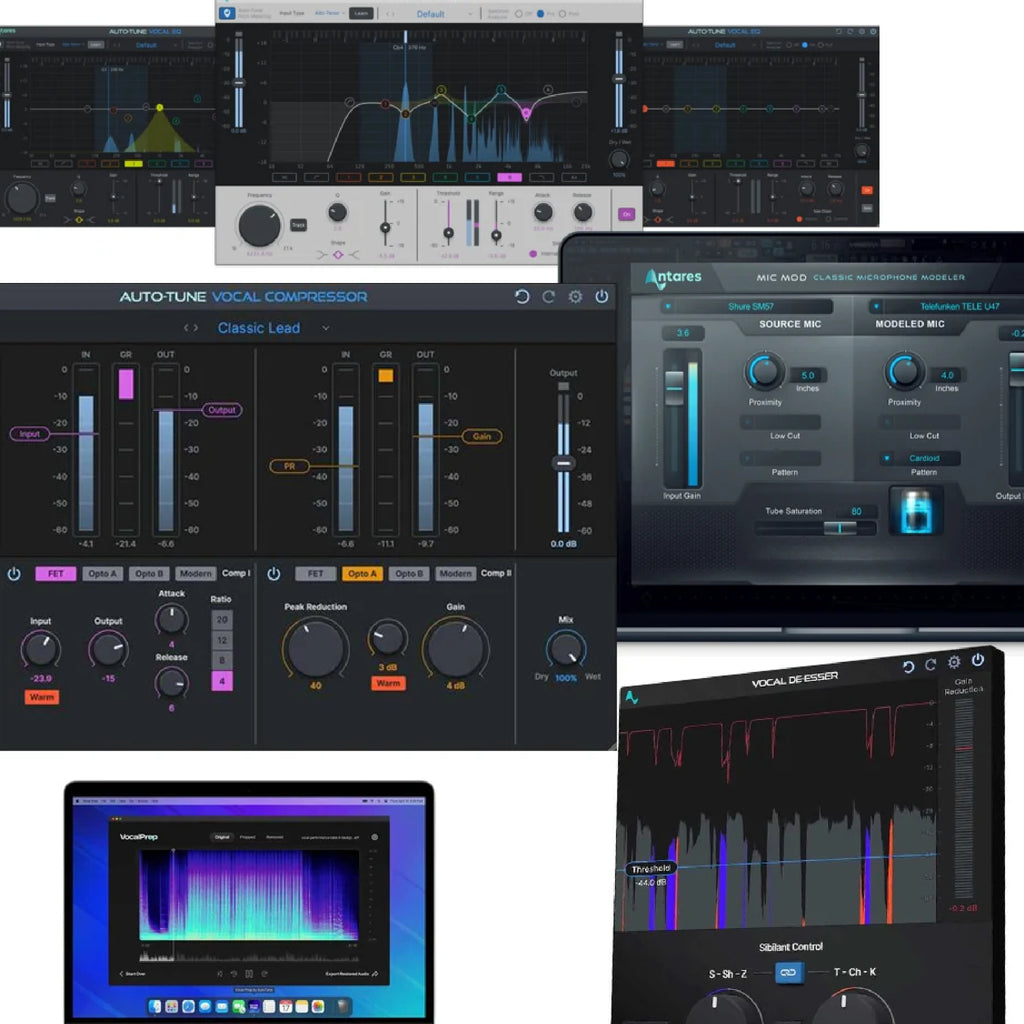Open Vocal Compressor settings gear

click(x=575, y=297)
